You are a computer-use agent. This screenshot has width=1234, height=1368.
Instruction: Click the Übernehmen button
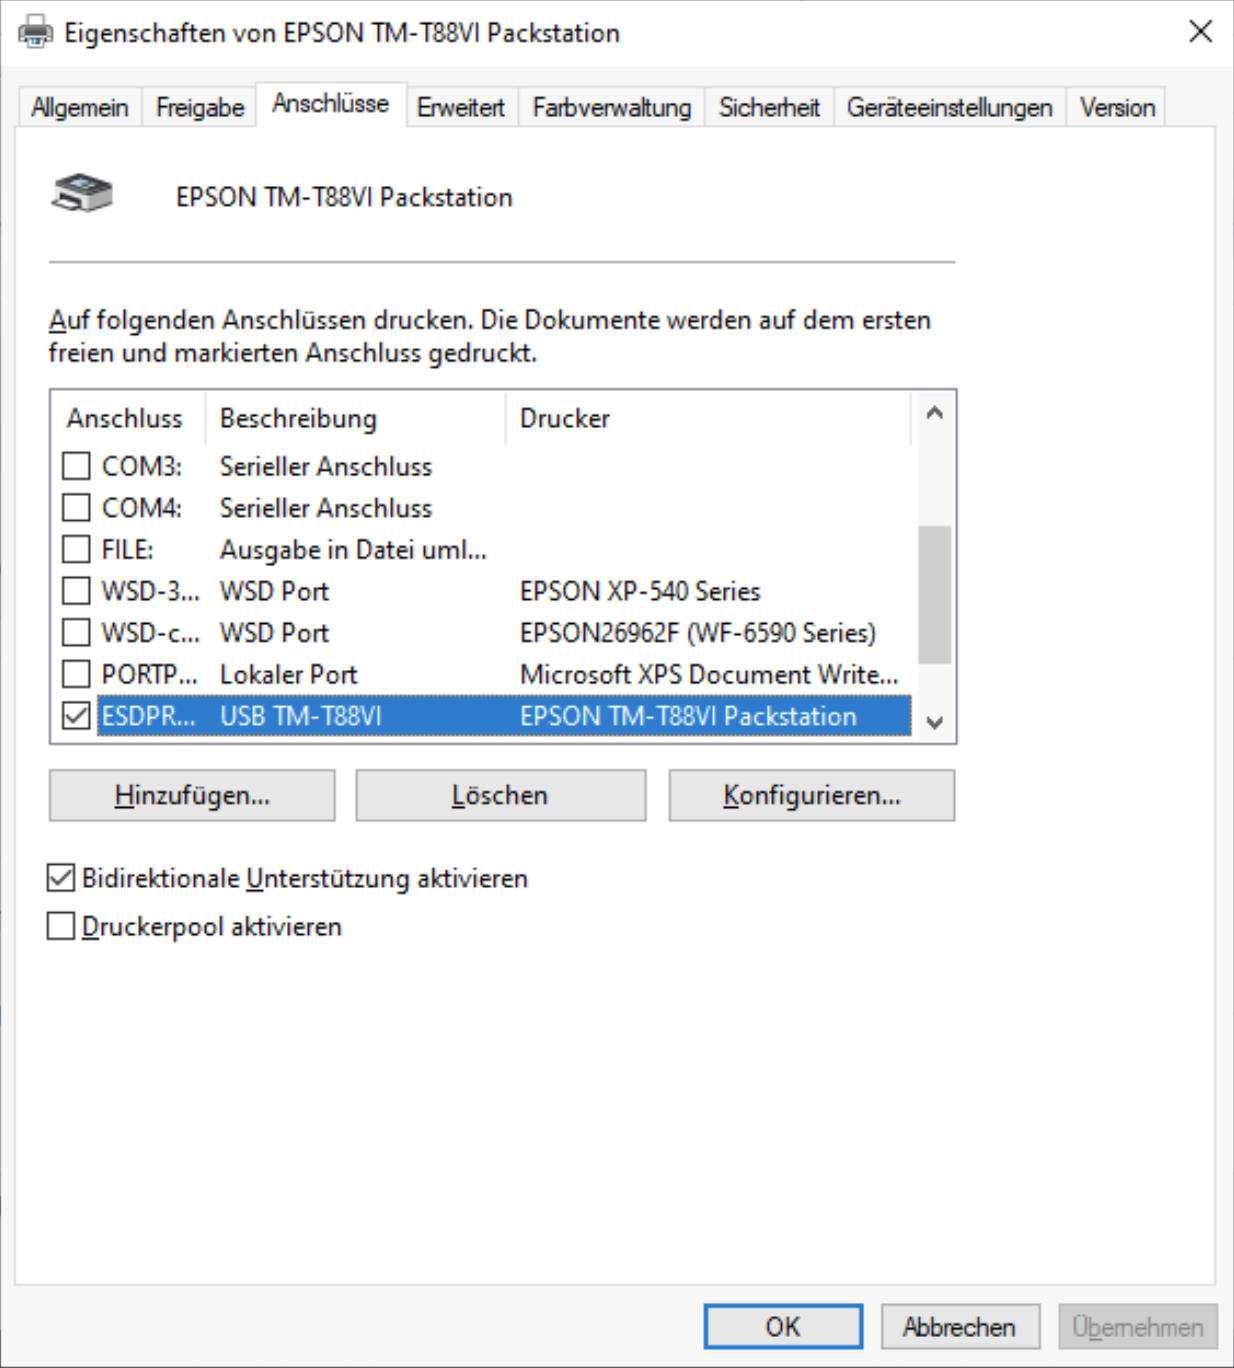(x=1138, y=1327)
